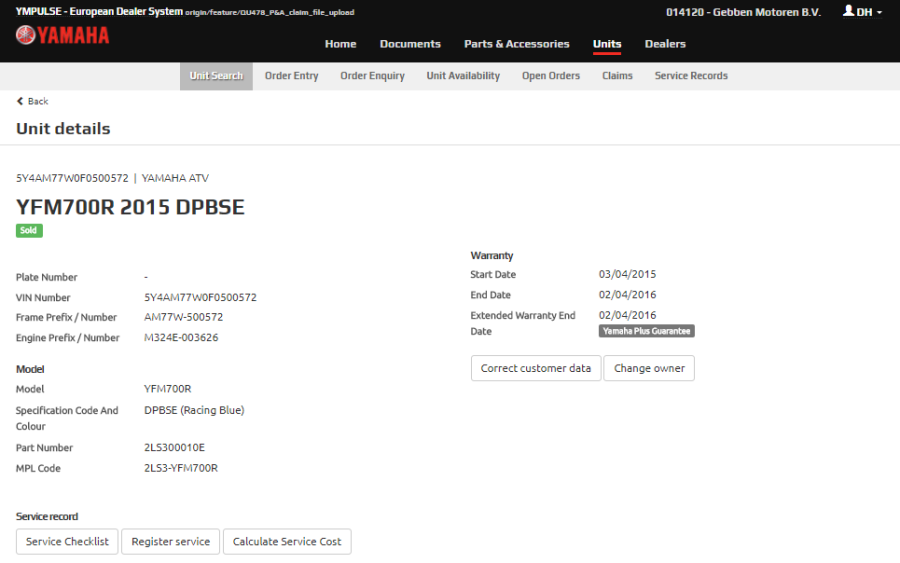Click the Correct customer data button
This screenshot has width=900, height=563.
point(536,368)
